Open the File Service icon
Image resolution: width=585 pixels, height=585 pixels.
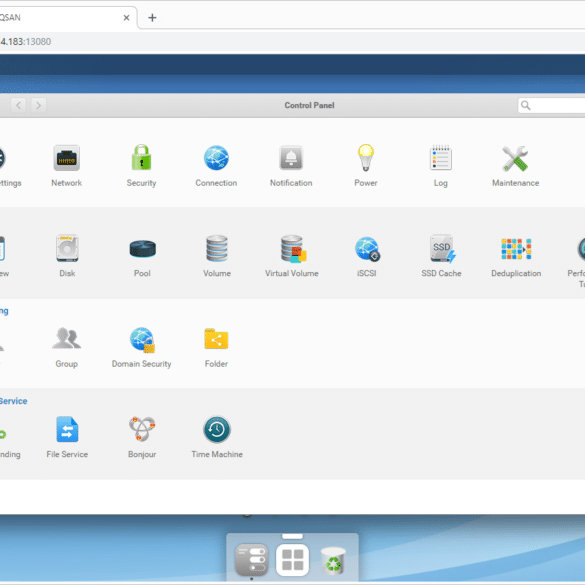pyautogui.click(x=67, y=429)
